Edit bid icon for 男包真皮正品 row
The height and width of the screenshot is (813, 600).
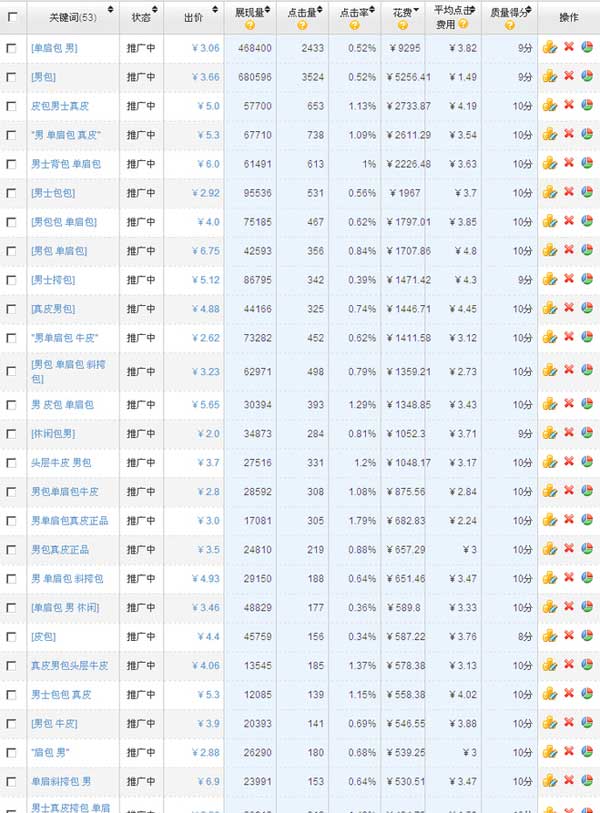pyautogui.click(x=550, y=550)
